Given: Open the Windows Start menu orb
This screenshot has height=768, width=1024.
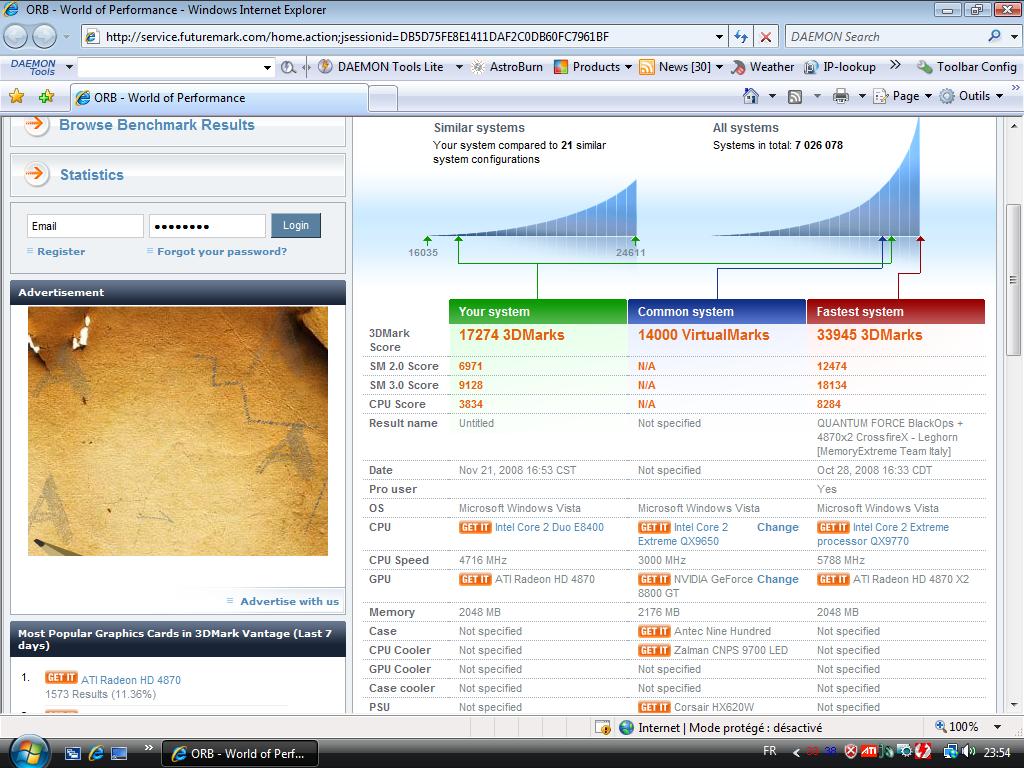Looking at the screenshot, I should (27, 751).
